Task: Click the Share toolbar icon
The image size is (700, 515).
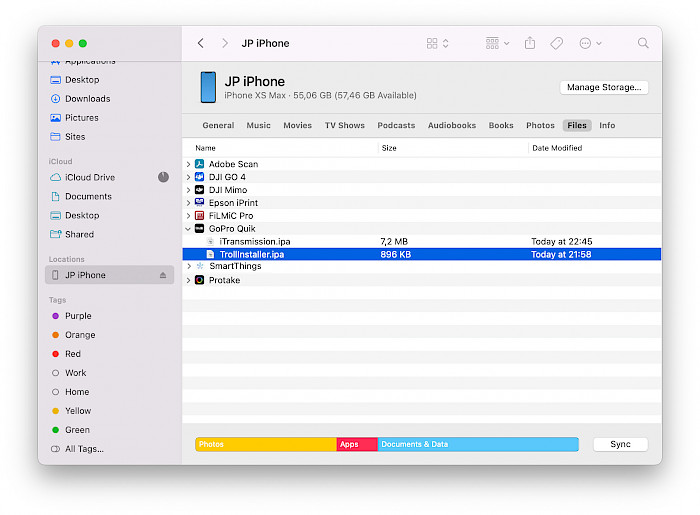Action: pos(530,43)
